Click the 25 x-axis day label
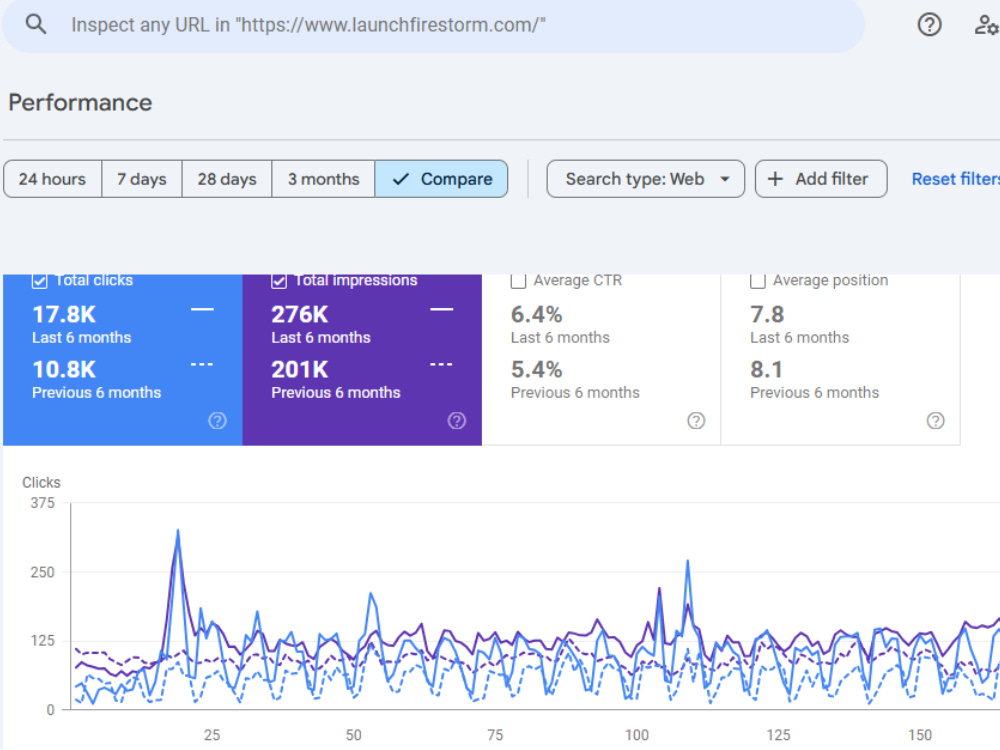 click(212, 735)
